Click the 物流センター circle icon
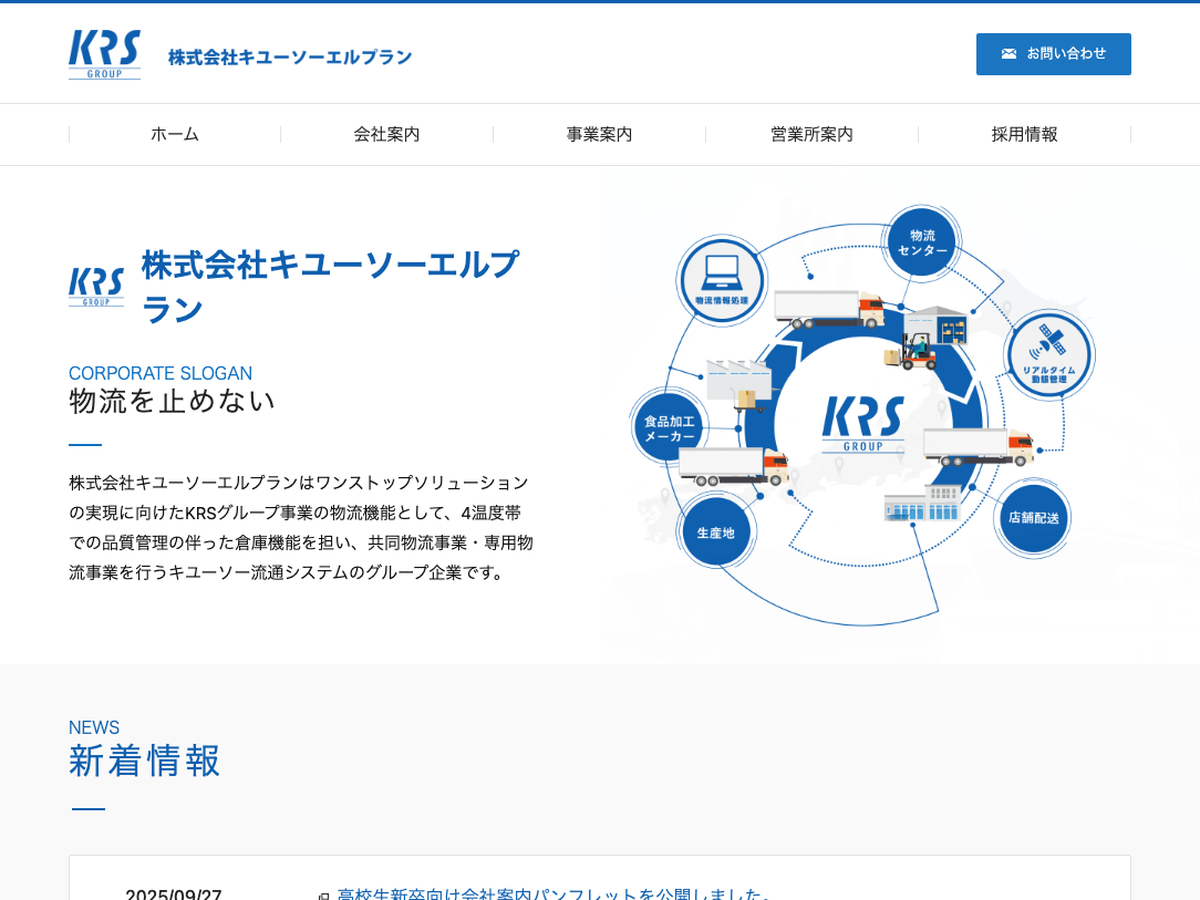Viewport: 1200px width, 900px height. coord(922,243)
